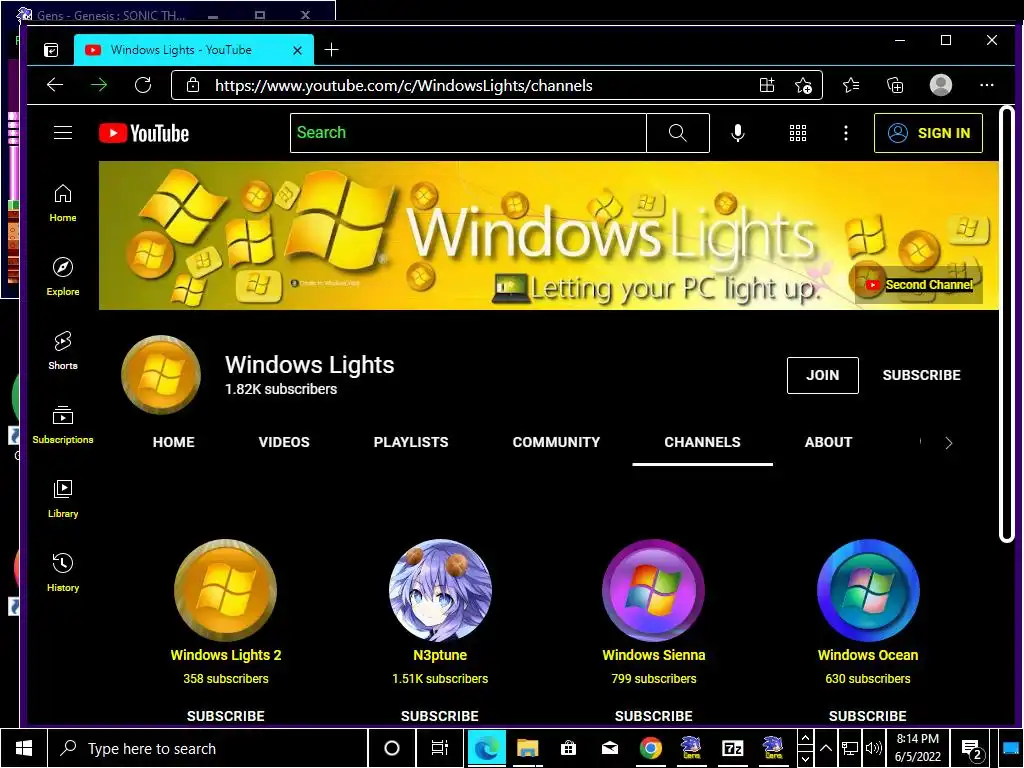This screenshot has height=768, width=1024.
Task: Open the Windows Start menu
Action: tap(24, 748)
